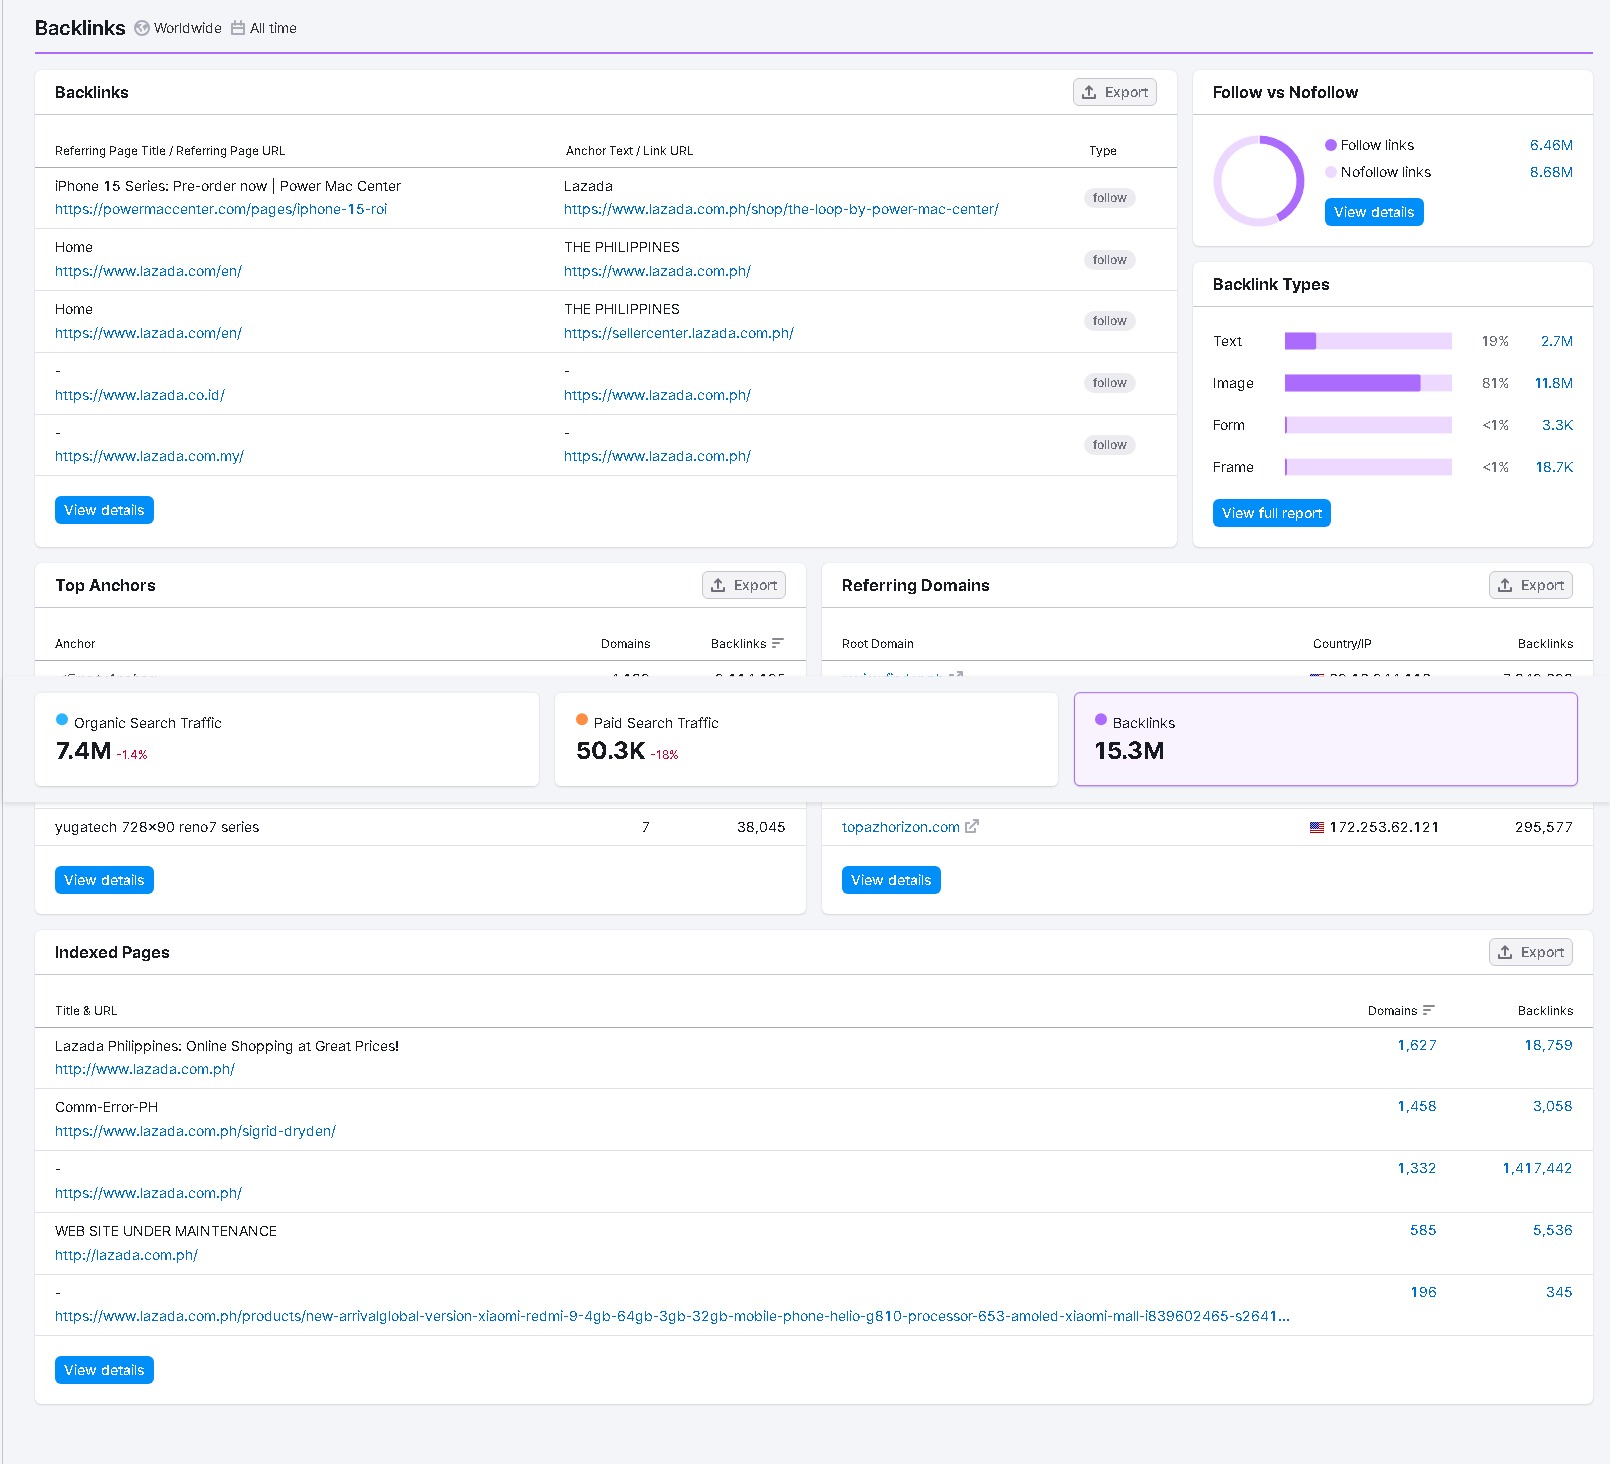Open the xiaomi-redmi-9 product page link
Image resolution: width=1610 pixels, height=1464 pixels.
672,1316
